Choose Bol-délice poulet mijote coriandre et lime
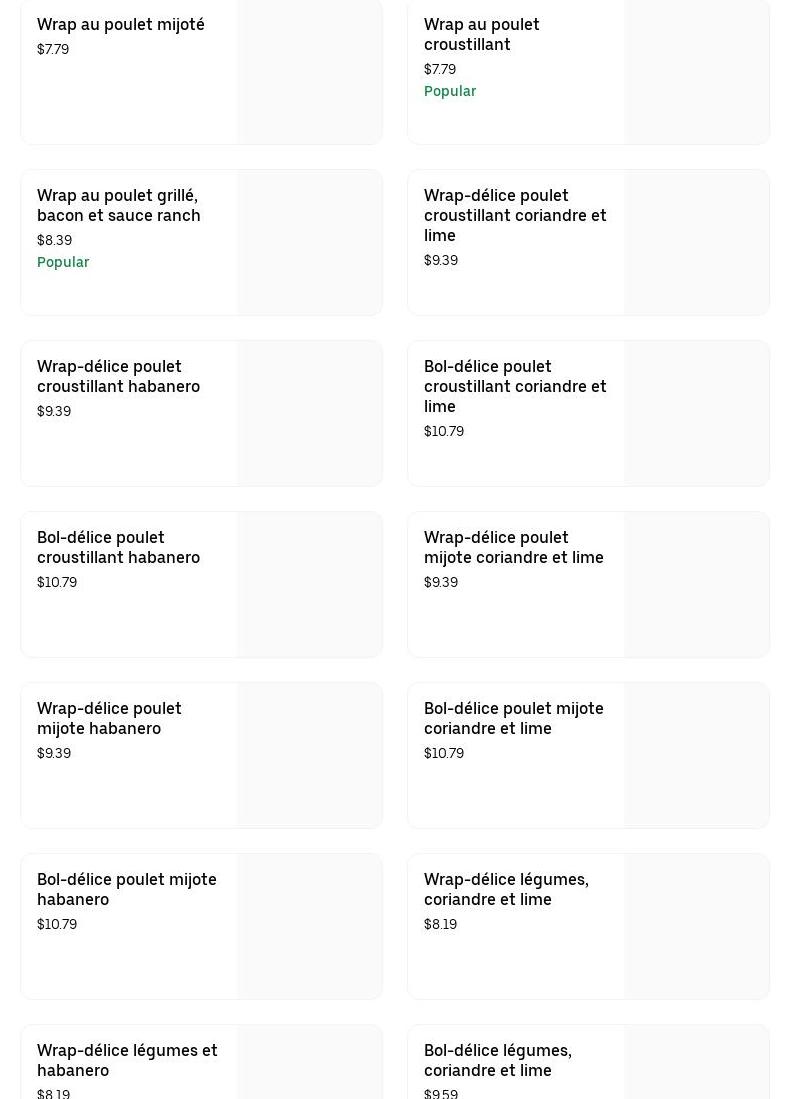The image size is (804, 1099). (513, 718)
